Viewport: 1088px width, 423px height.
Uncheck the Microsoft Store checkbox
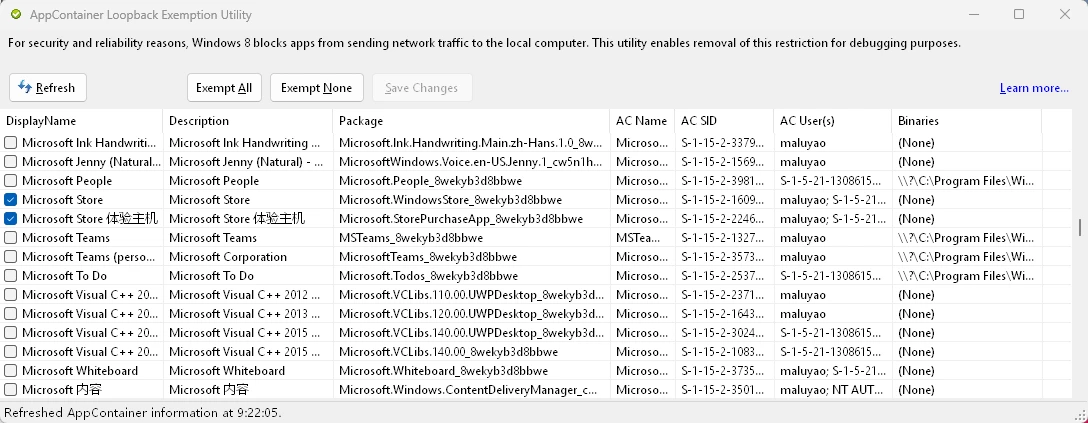tap(10, 200)
